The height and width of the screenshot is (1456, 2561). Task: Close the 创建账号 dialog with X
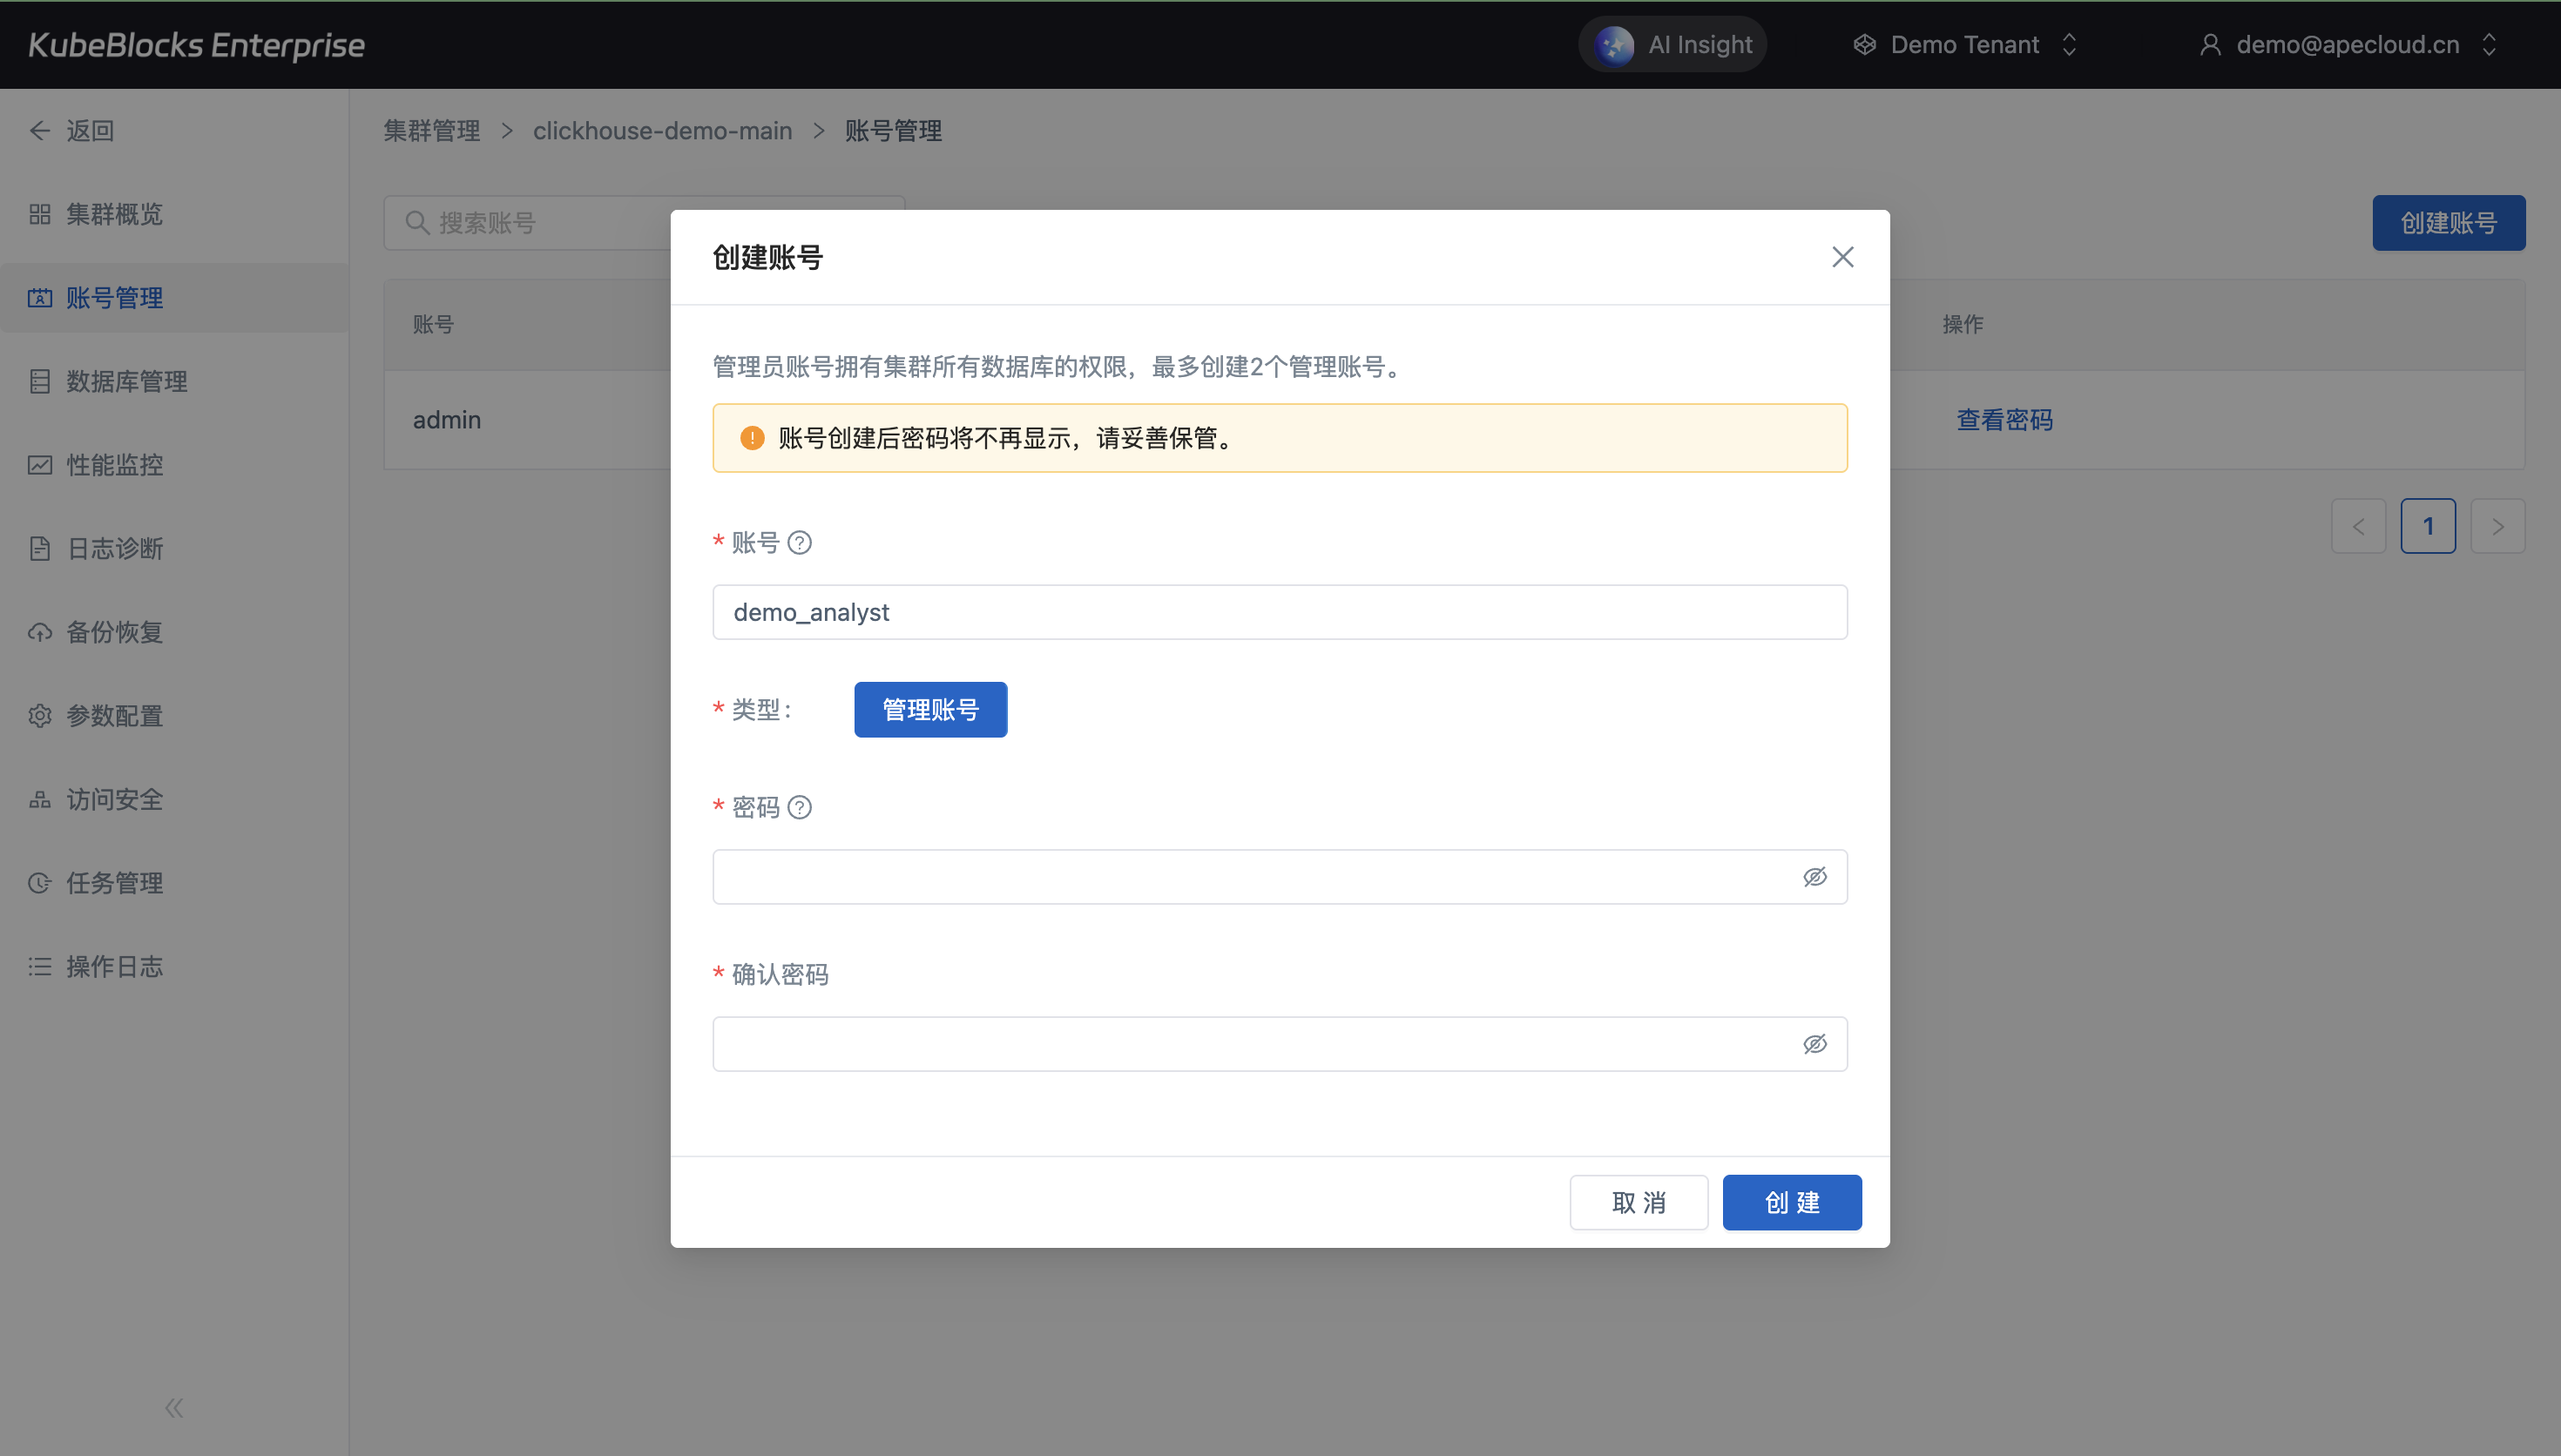tap(1842, 257)
